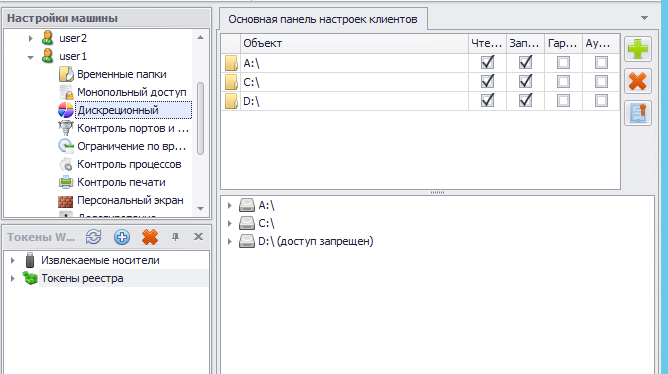Enable the Ау... checkbox for A:\
Screen dimensions: 668x374
(601, 63)
